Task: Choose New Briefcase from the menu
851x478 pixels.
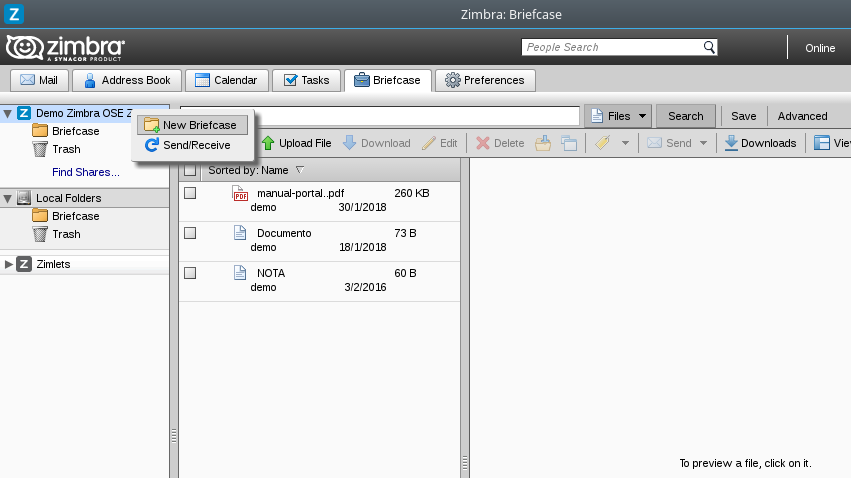Action: (x=193, y=125)
